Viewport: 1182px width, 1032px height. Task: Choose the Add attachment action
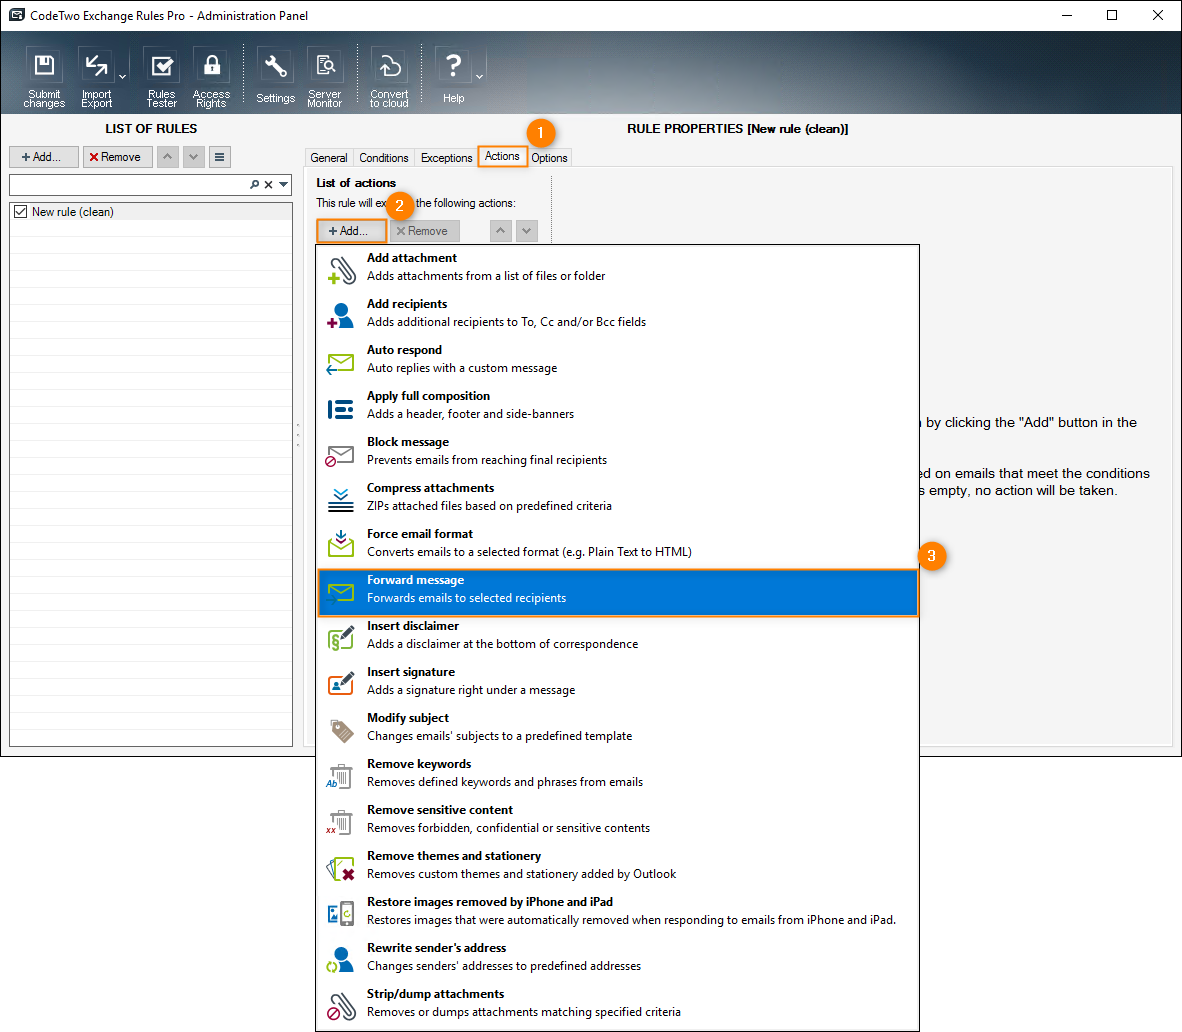[617, 268]
